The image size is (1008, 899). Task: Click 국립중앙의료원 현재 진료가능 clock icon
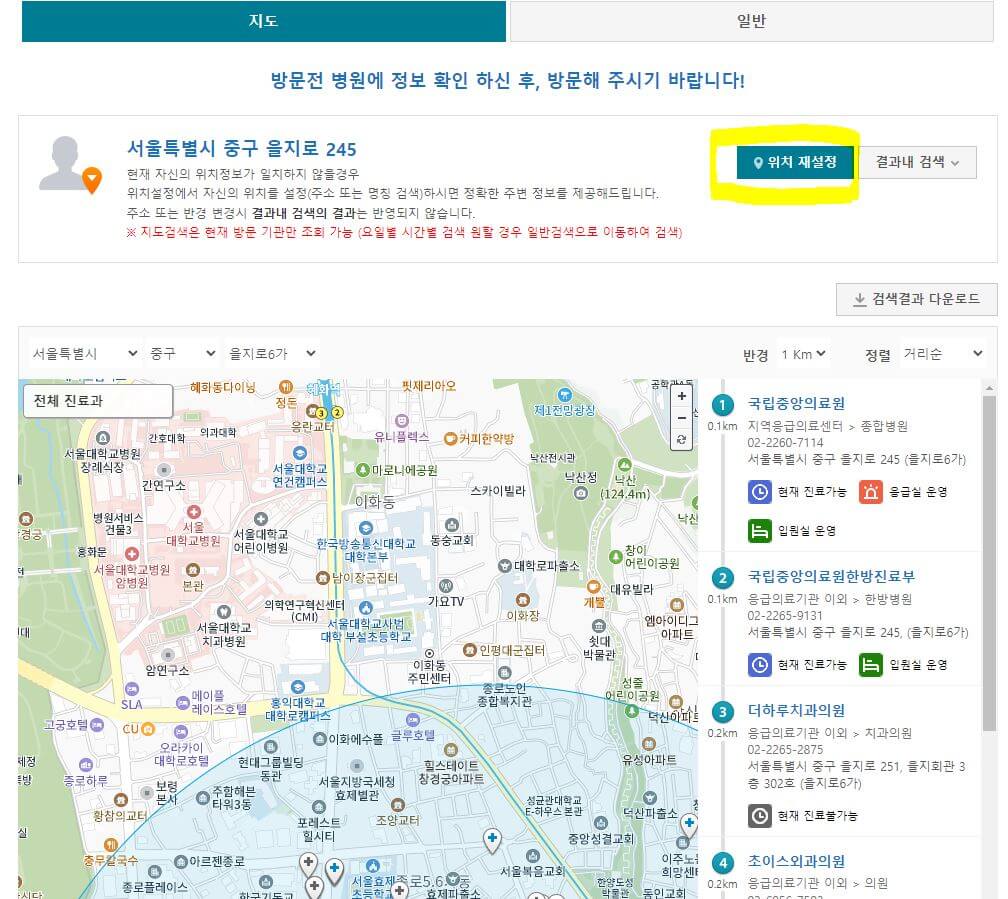click(759, 492)
